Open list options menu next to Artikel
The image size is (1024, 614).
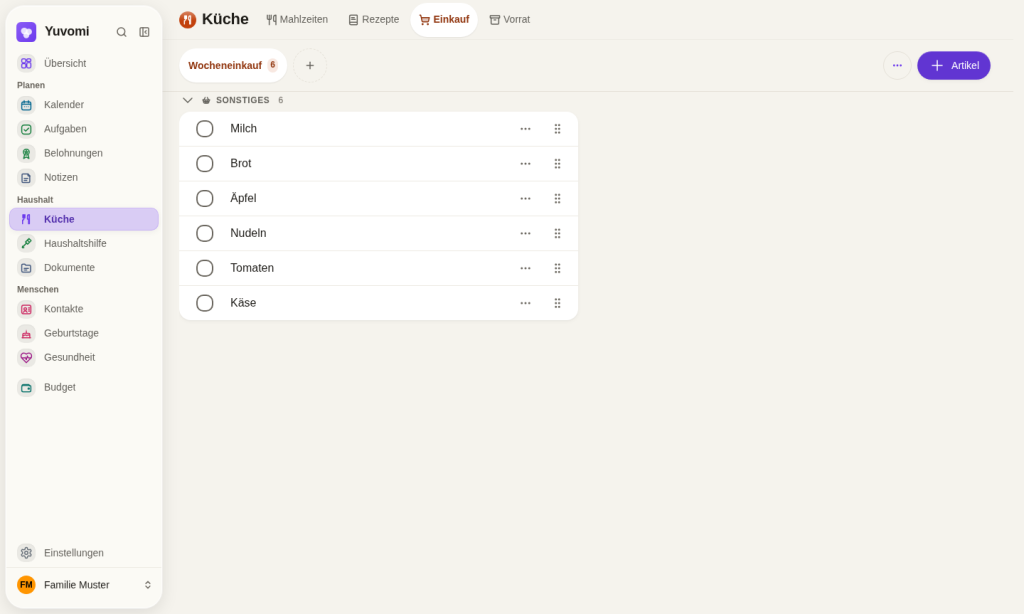(897, 65)
